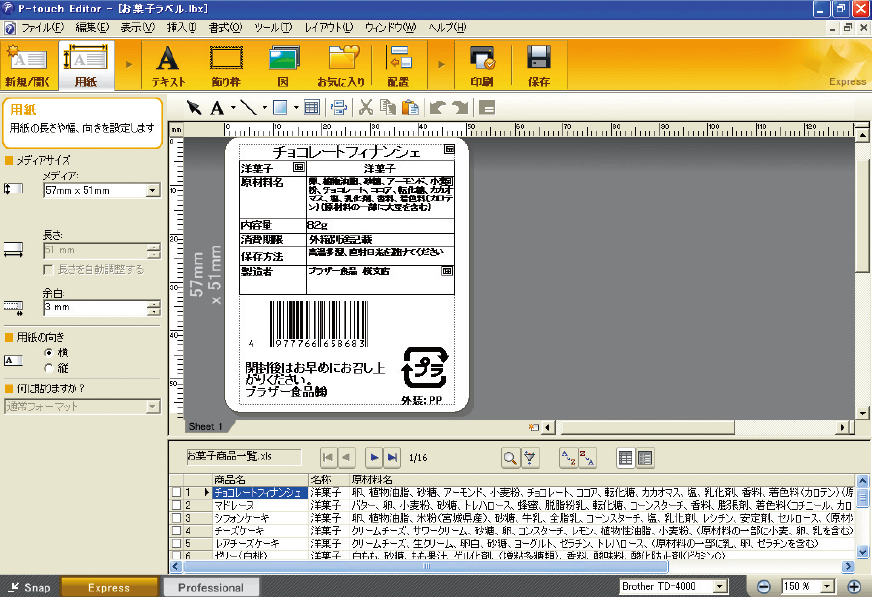The height and width of the screenshot is (598, 872).
Task: Open the 書式(O) menu
Action: coord(225,27)
